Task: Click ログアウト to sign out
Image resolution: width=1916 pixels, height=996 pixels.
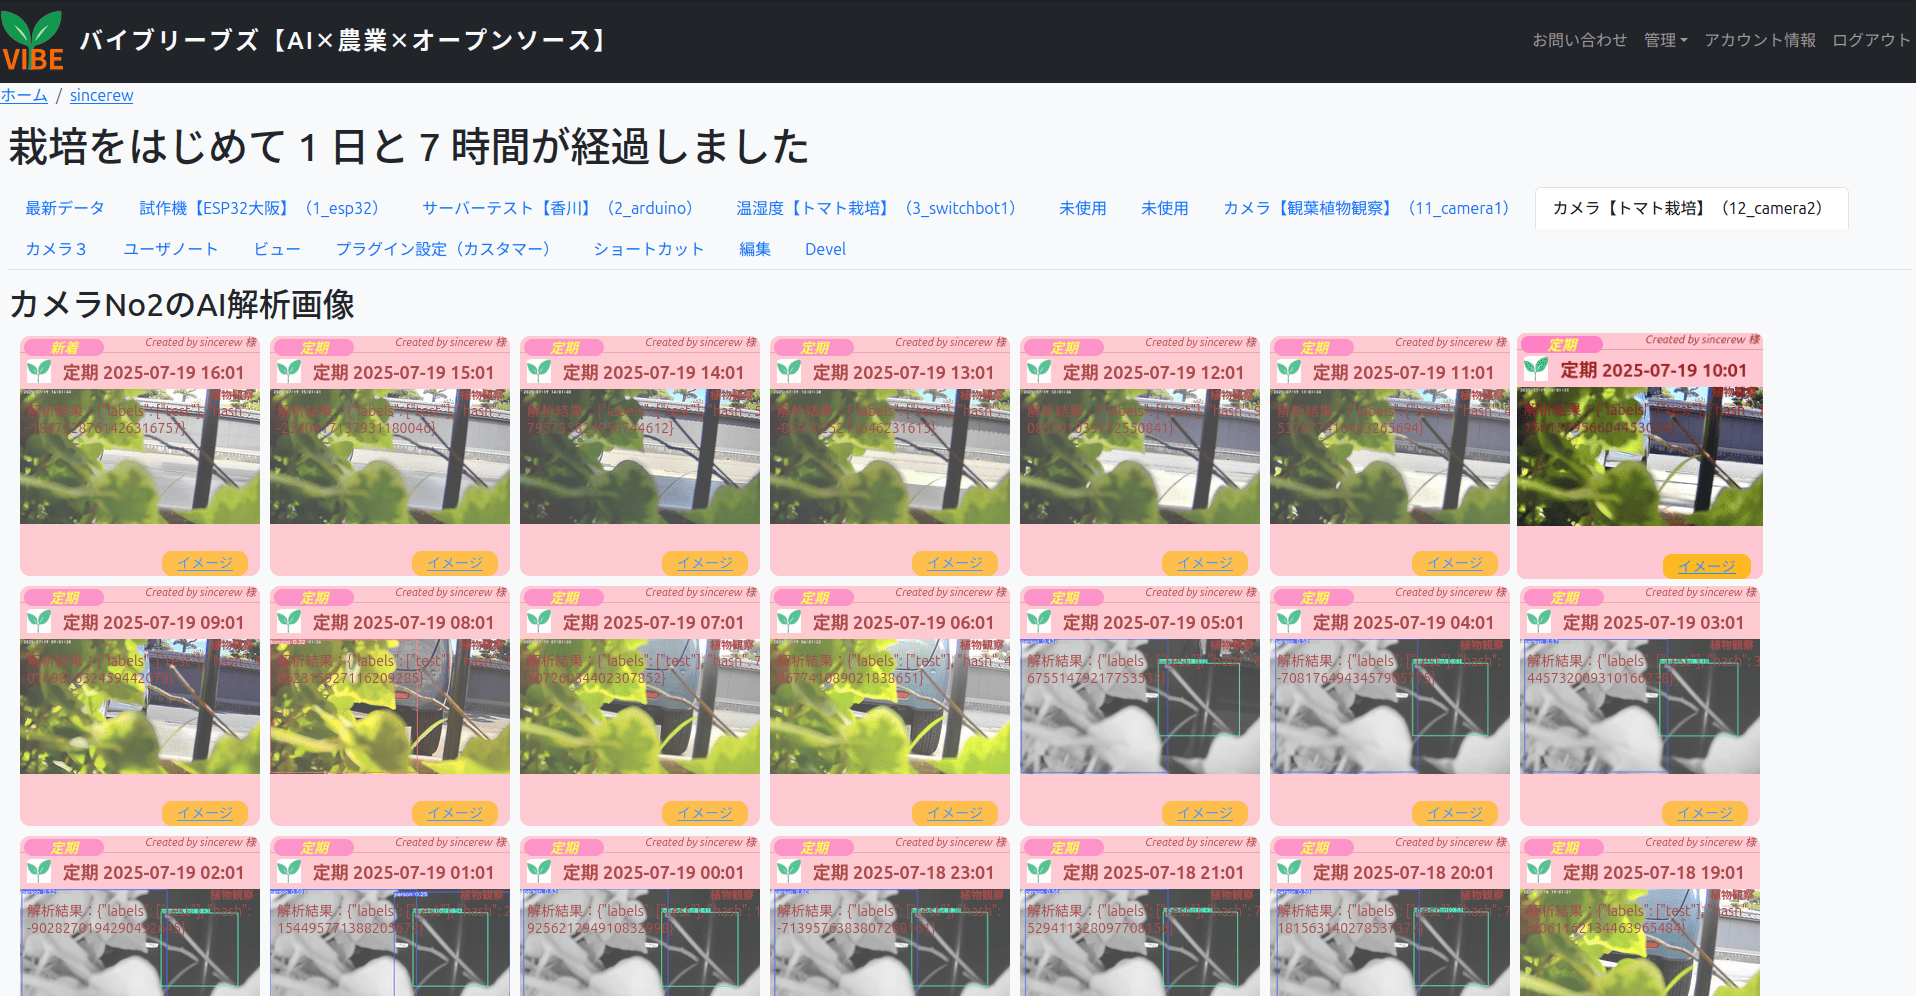Action: tap(1871, 40)
